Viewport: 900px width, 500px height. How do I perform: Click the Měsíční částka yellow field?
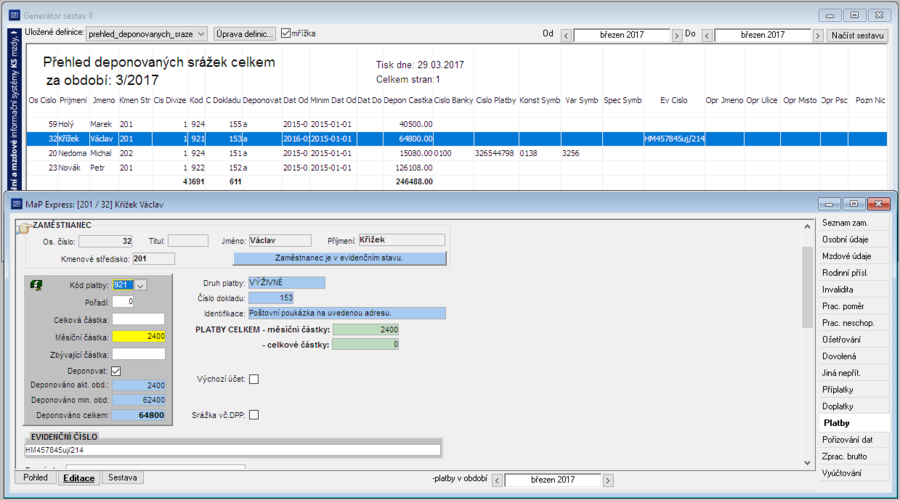(139, 336)
